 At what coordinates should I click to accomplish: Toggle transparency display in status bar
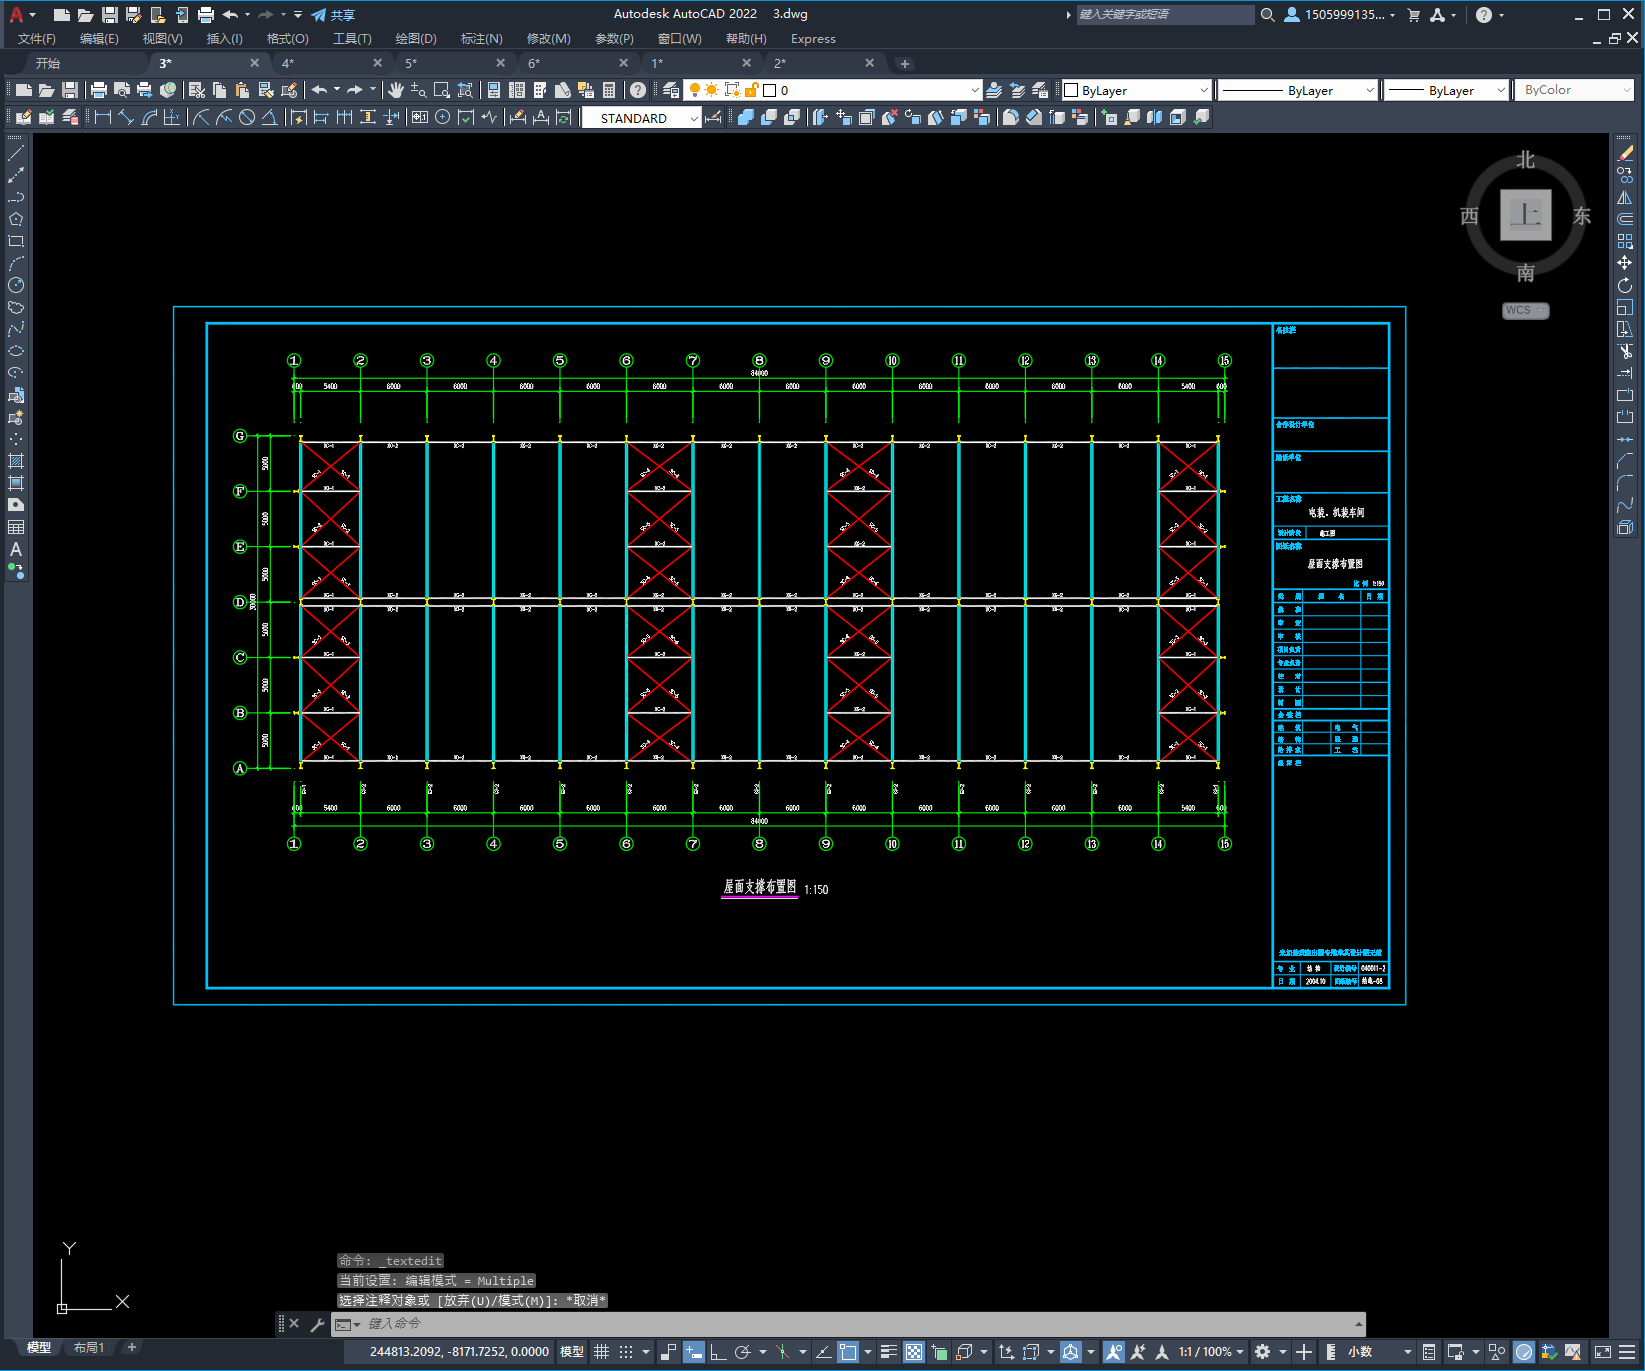(914, 1352)
